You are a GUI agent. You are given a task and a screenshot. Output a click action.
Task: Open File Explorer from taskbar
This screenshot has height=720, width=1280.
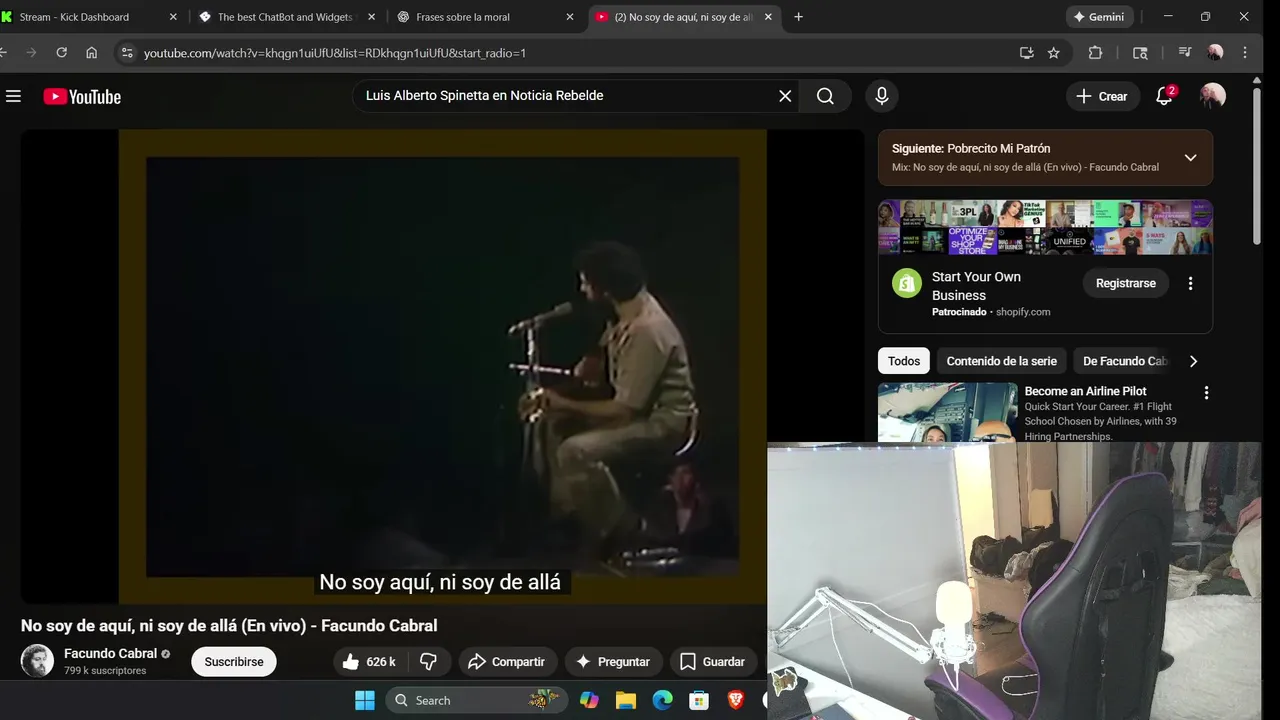626,700
